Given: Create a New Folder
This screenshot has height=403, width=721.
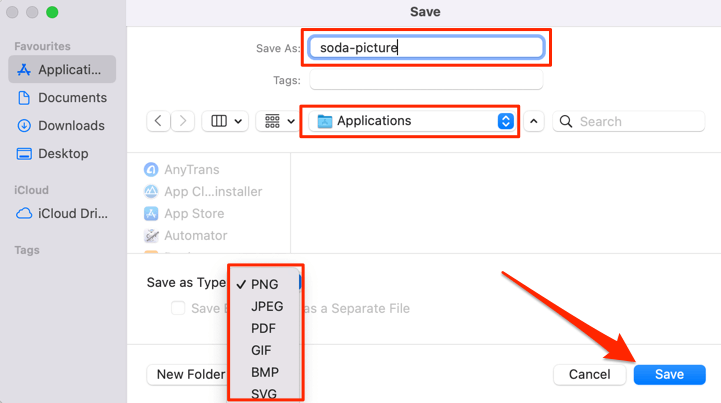Looking at the screenshot, I should tap(190, 374).
